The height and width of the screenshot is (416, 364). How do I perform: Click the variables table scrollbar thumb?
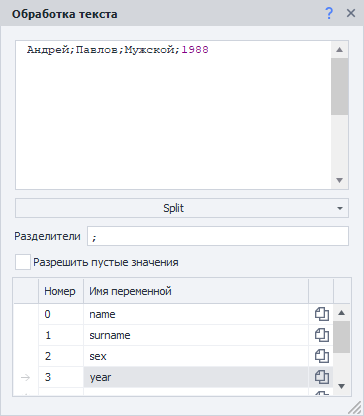tap(341, 337)
